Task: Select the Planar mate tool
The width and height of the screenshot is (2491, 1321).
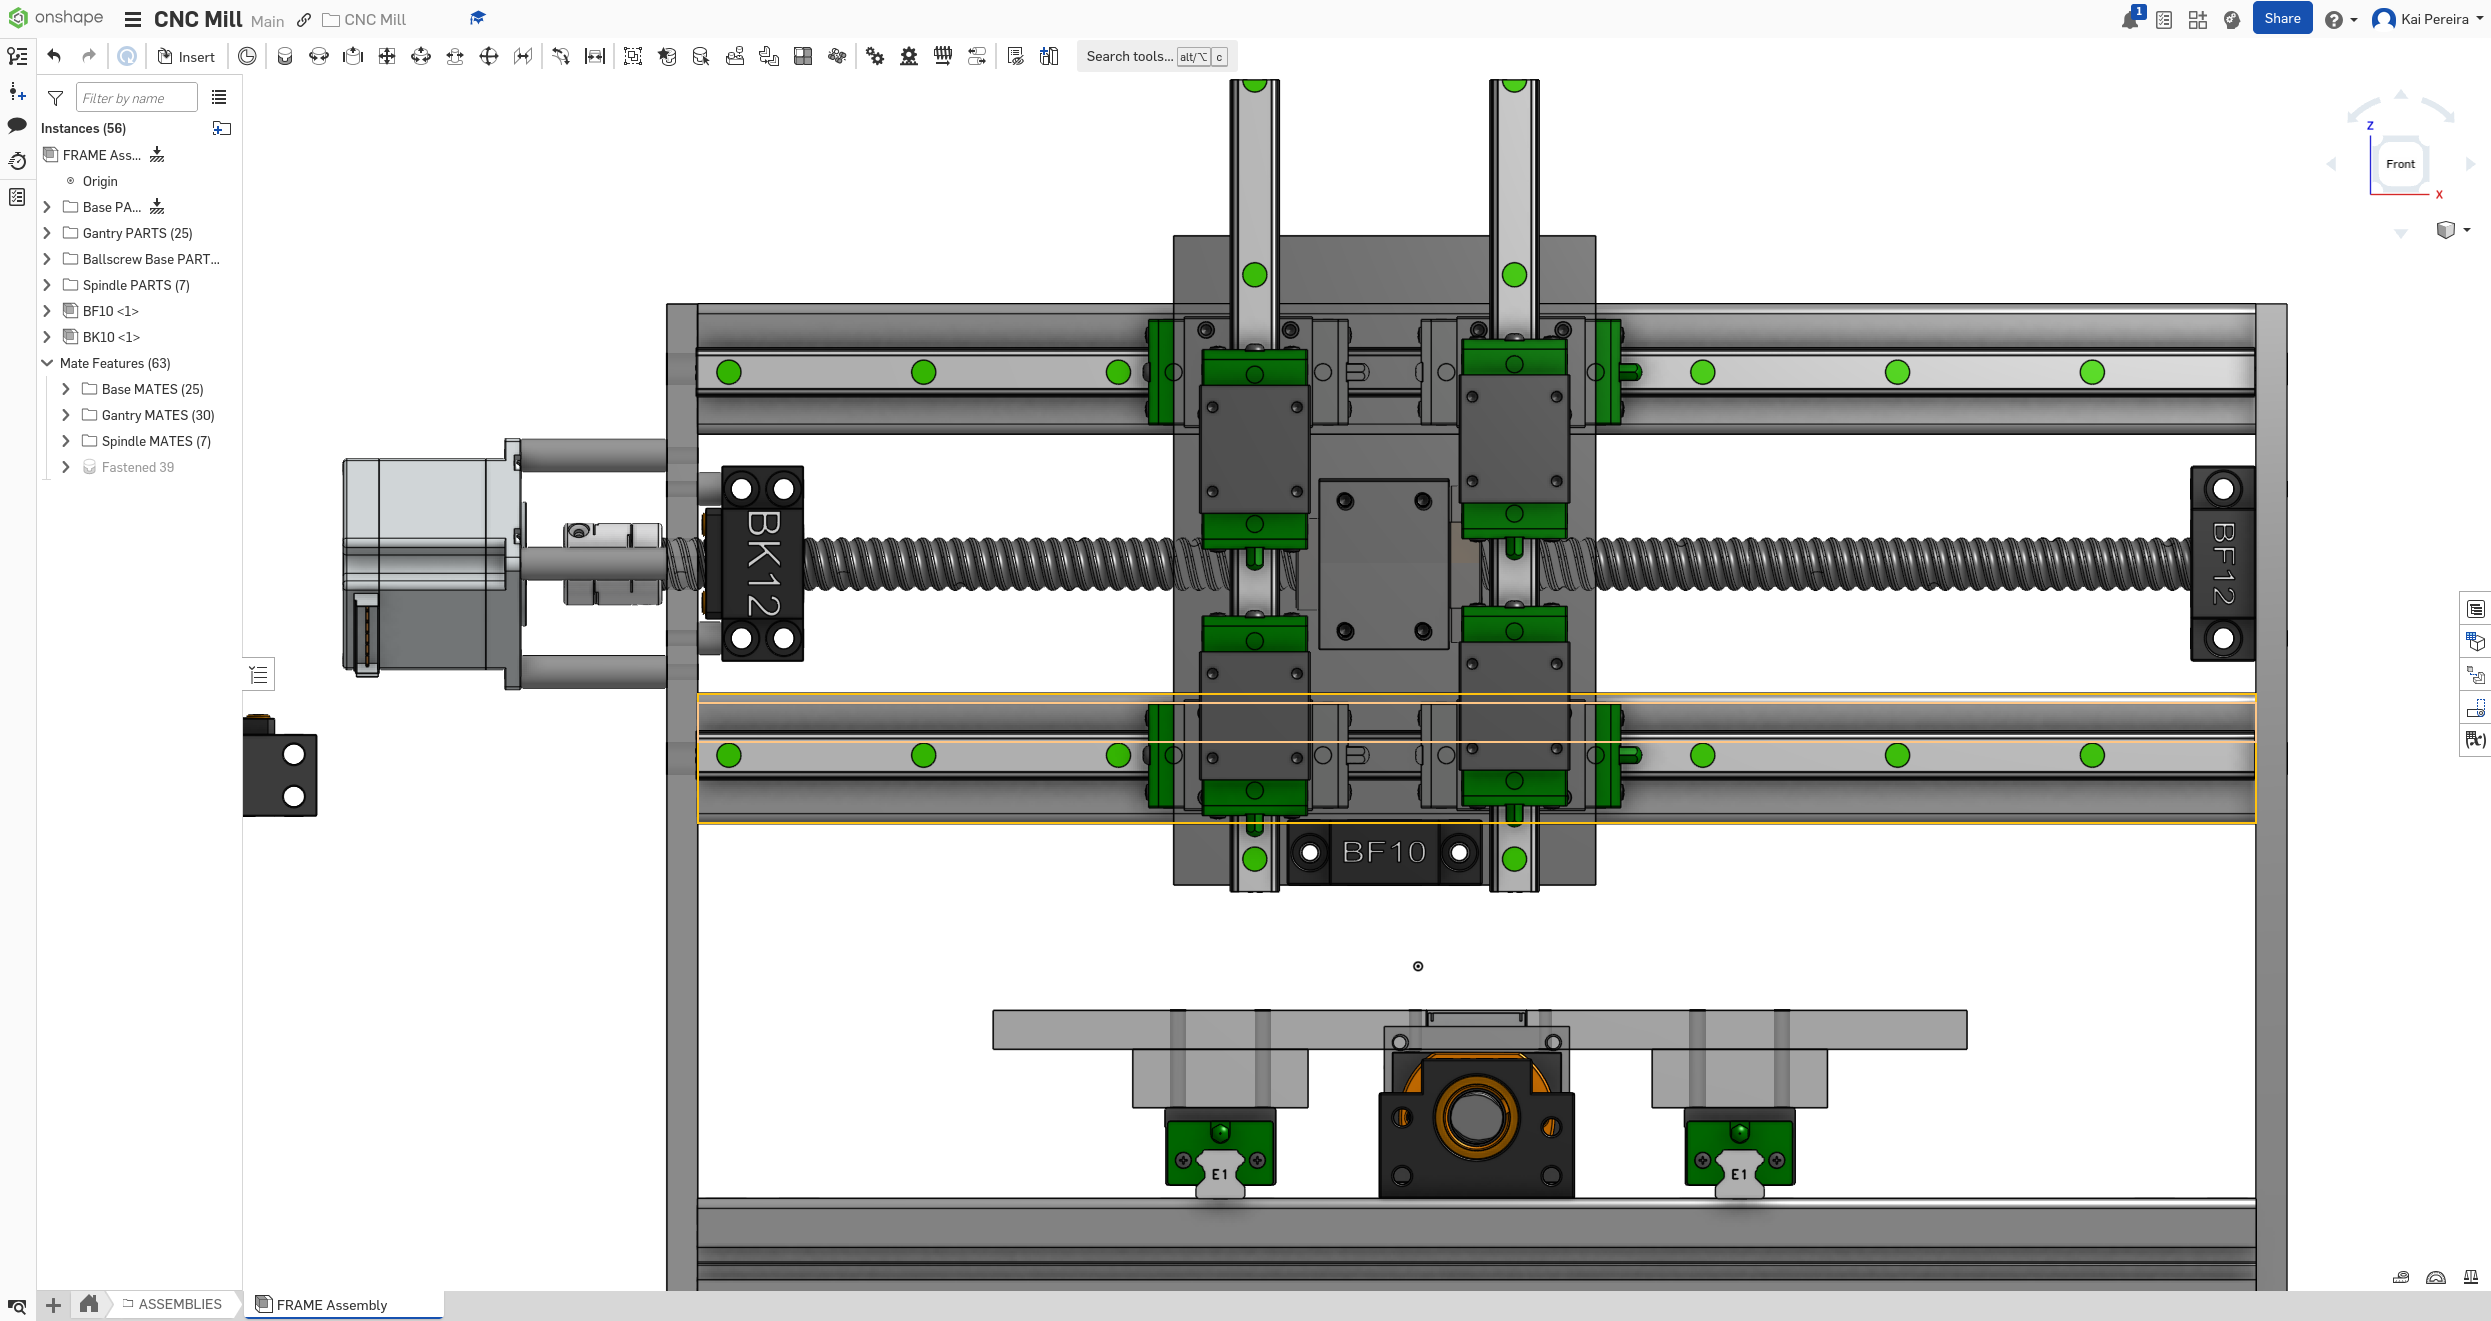Action: tap(387, 56)
